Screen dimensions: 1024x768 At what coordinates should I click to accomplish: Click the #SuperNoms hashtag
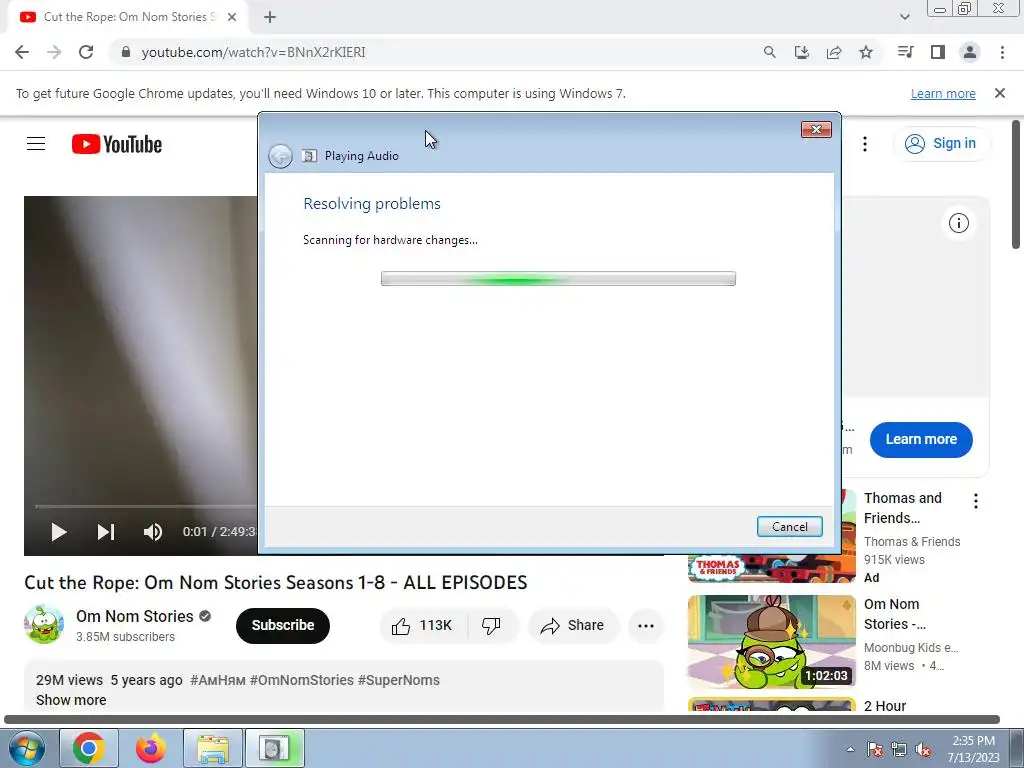pos(398,680)
